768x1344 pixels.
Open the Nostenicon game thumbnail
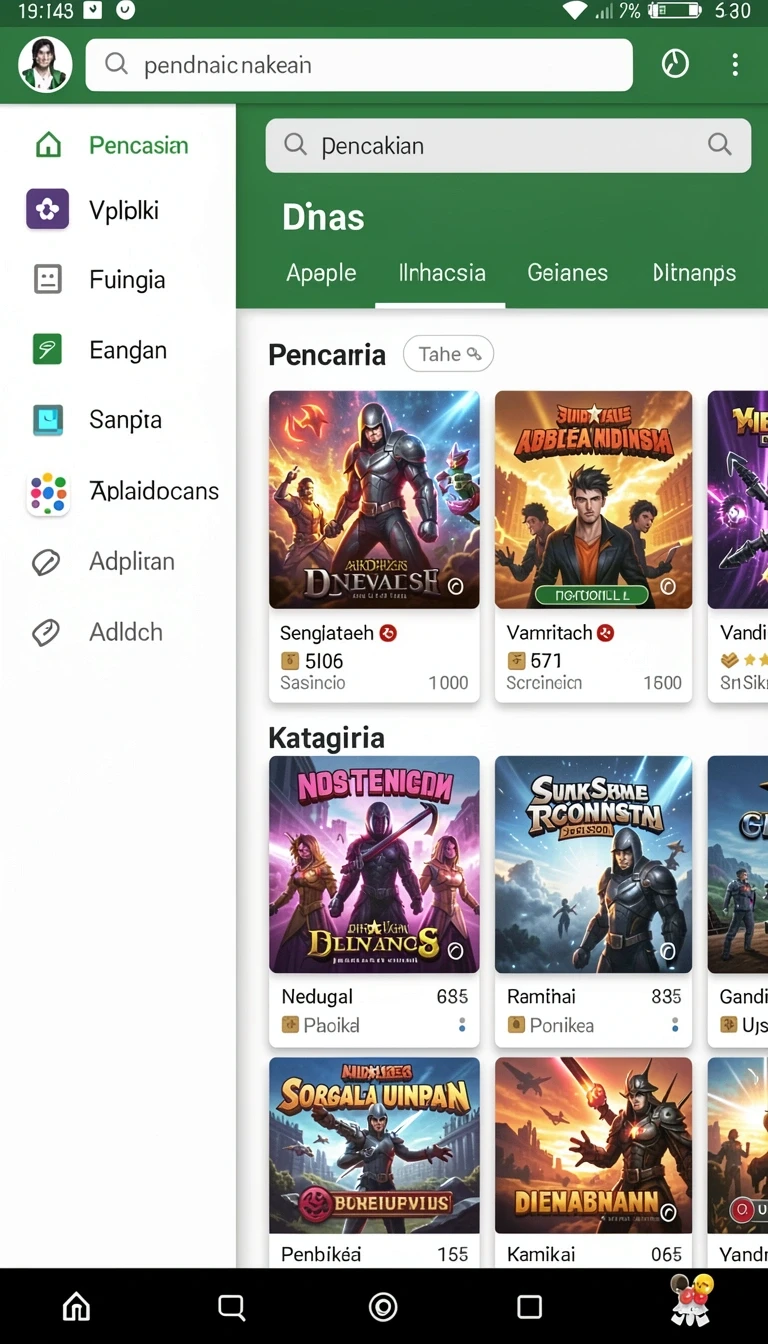point(374,865)
